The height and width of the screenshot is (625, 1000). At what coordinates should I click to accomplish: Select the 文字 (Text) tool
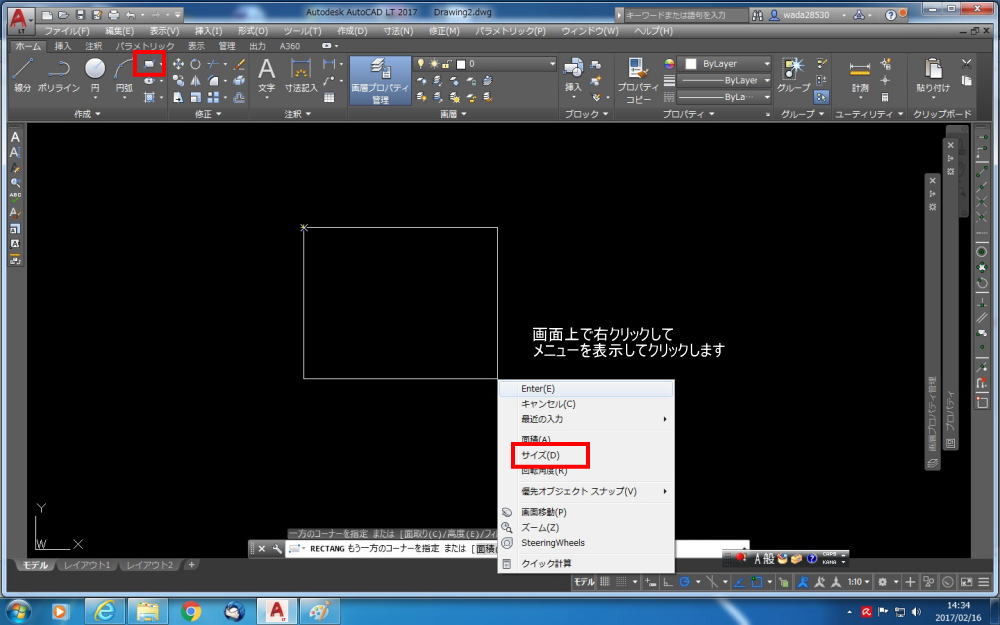coord(267,75)
